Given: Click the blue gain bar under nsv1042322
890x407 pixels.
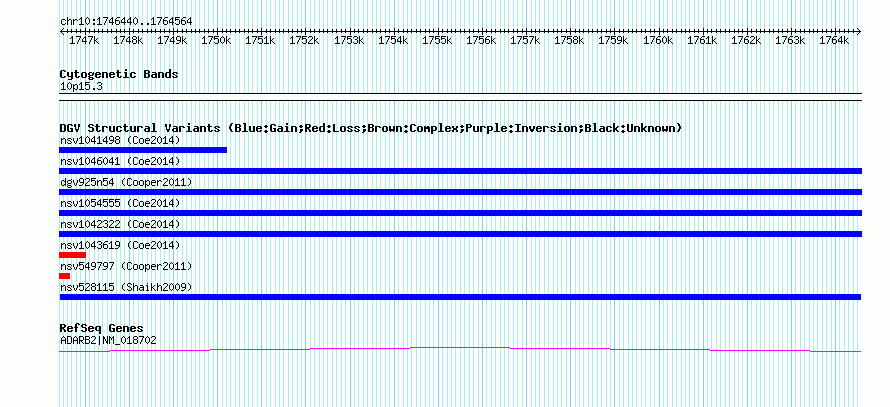Looking at the screenshot, I should tap(460, 234).
